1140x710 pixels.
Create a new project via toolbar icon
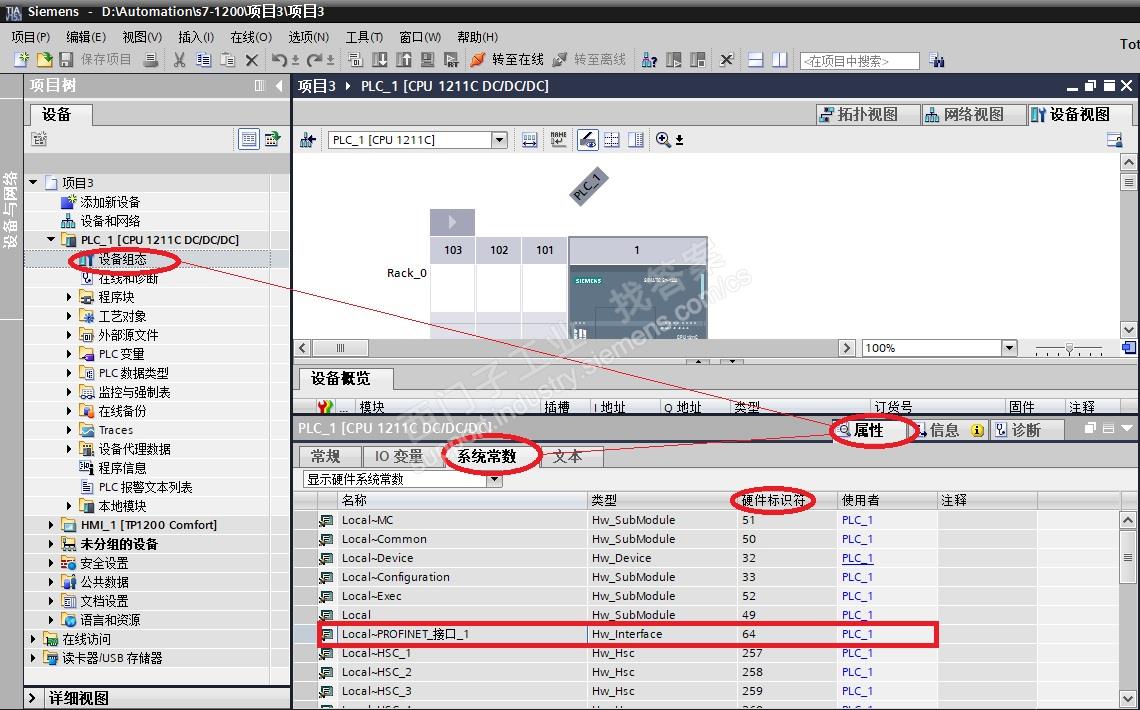point(22,60)
